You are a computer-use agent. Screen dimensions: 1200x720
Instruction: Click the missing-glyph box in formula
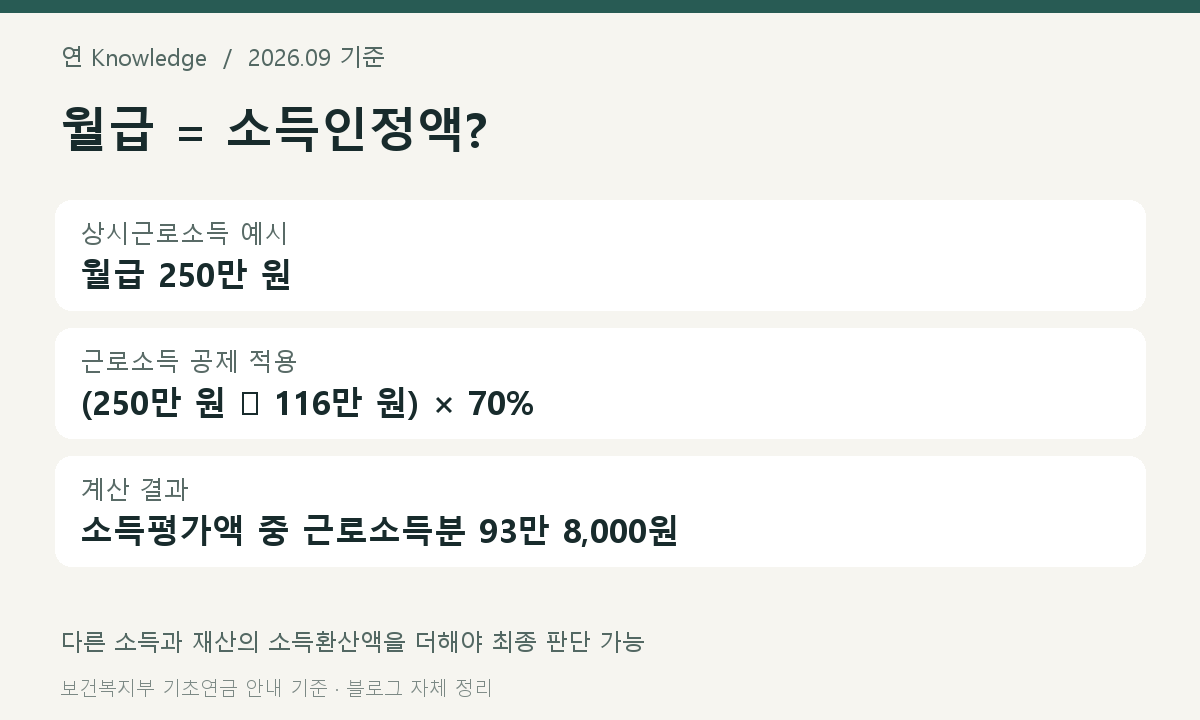point(251,404)
